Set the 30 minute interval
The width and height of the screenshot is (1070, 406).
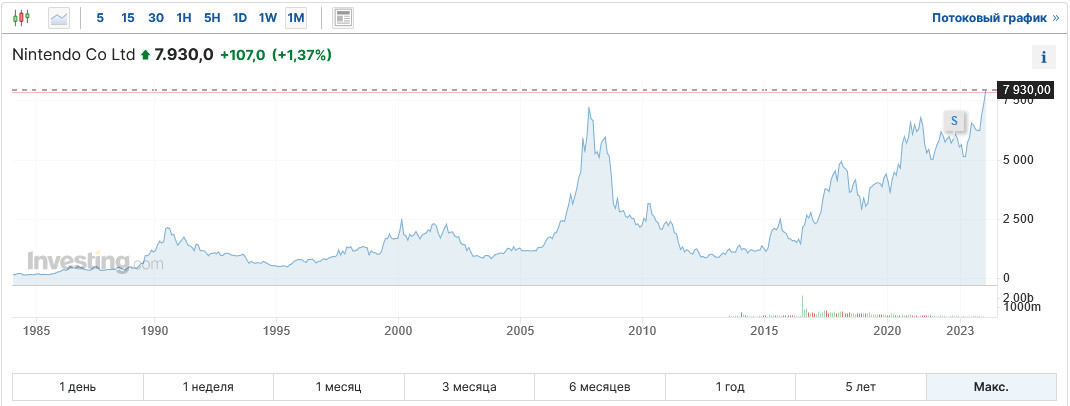coord(156,18)
